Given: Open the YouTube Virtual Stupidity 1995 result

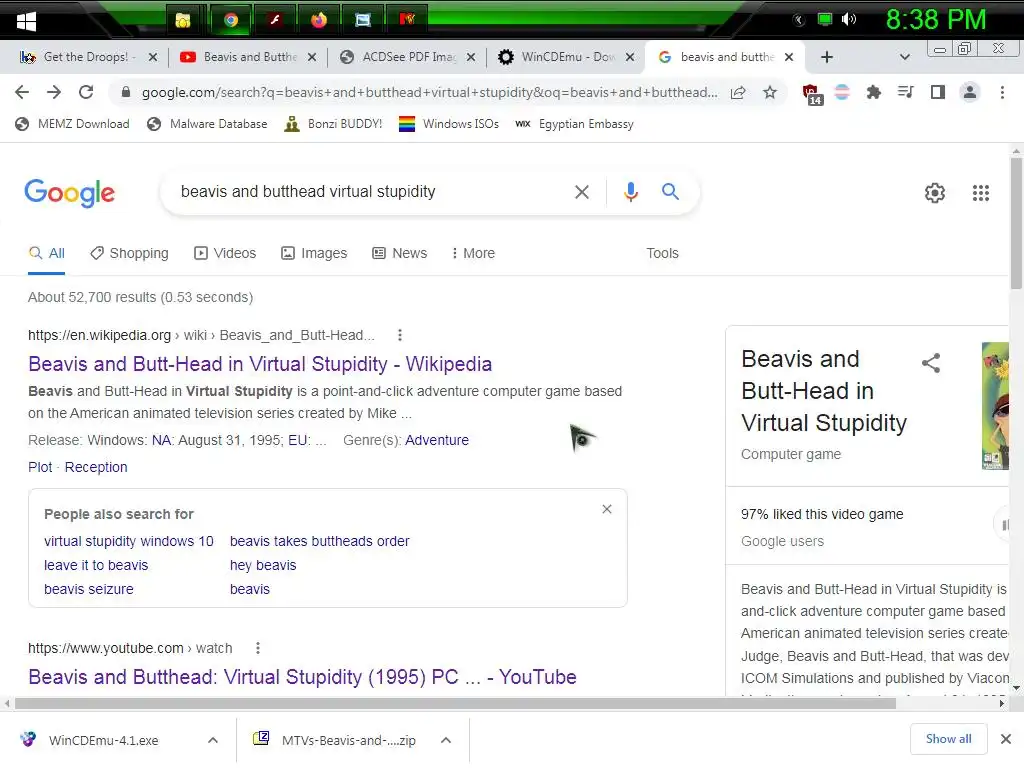Looking at the screenshot, I should click(302, 677).
